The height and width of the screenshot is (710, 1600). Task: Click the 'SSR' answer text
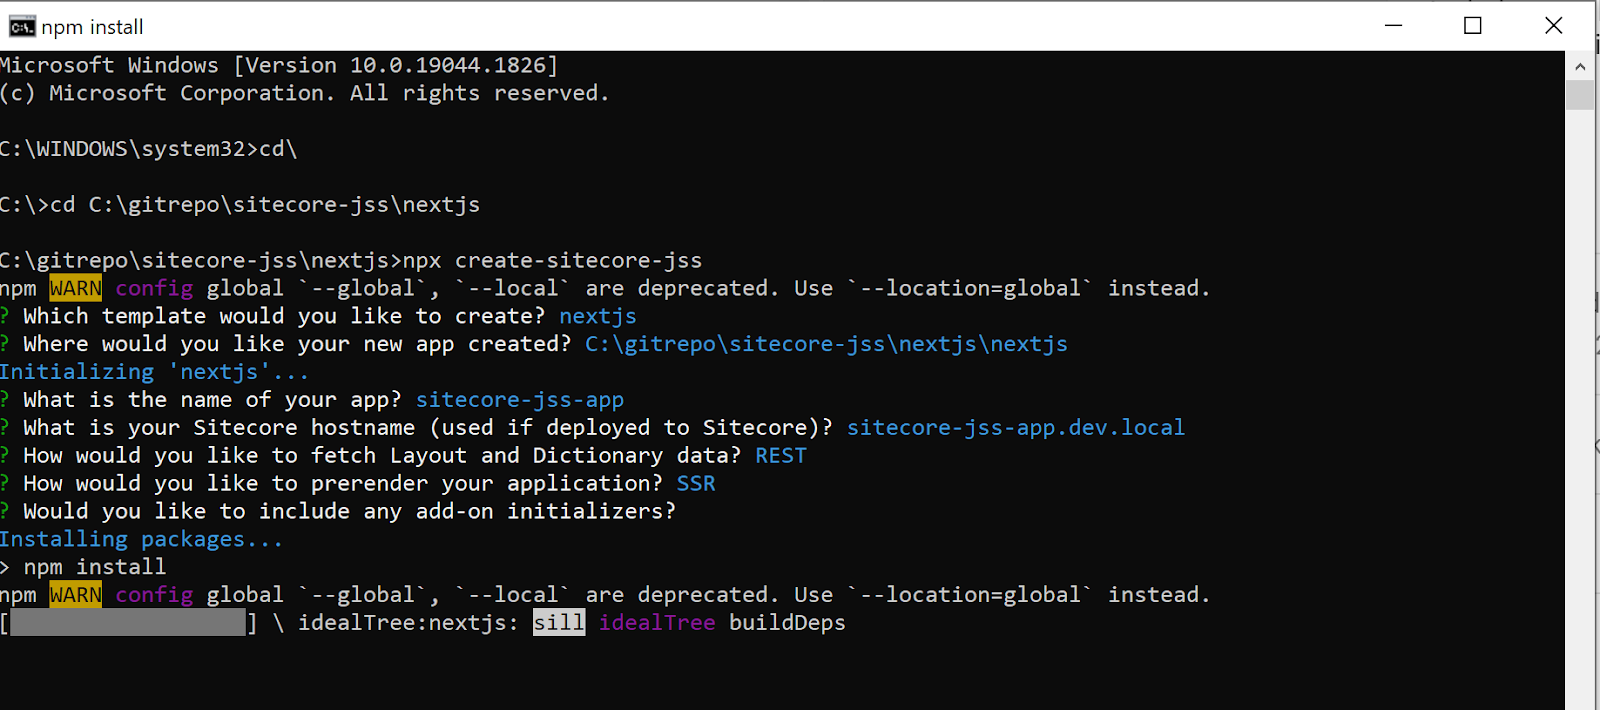coord(696,484)
